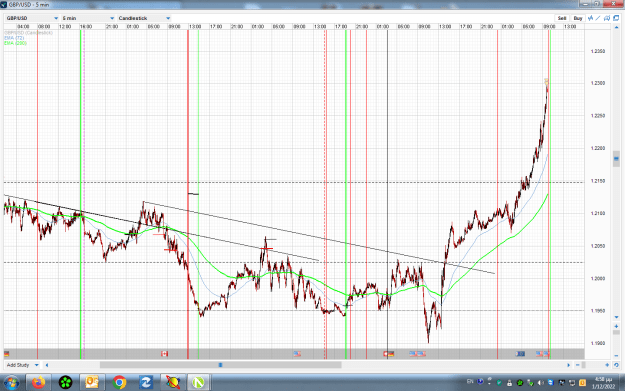Open the GBP/USD instrument dropdown

32,18
